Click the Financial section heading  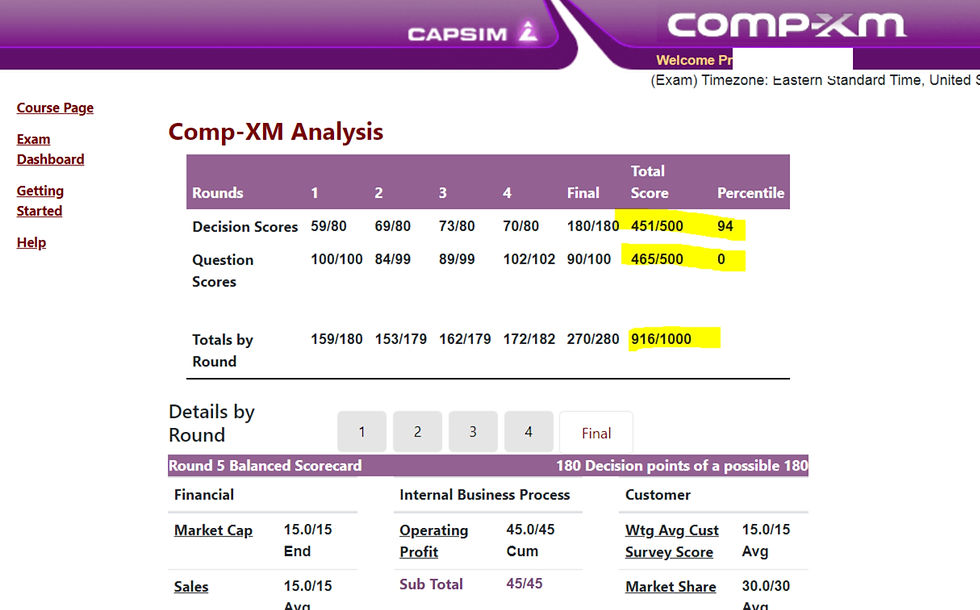click(204, 495)
